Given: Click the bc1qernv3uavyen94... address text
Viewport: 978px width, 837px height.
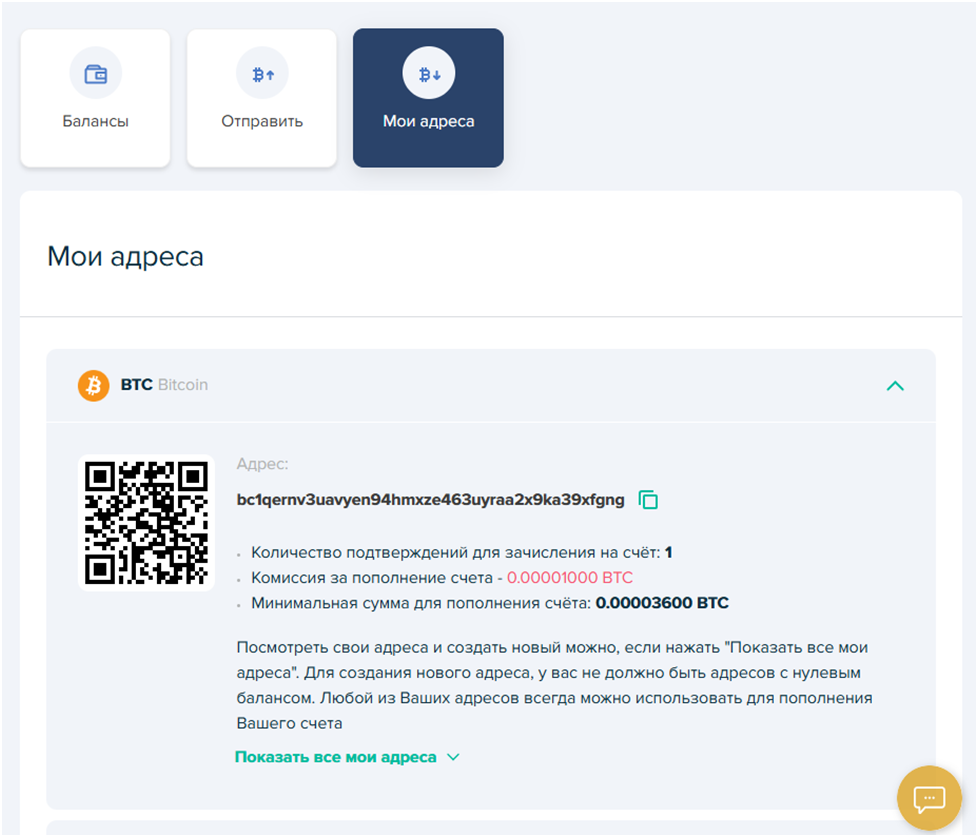Looking at the screenshot, I should [x=430, y=499].
